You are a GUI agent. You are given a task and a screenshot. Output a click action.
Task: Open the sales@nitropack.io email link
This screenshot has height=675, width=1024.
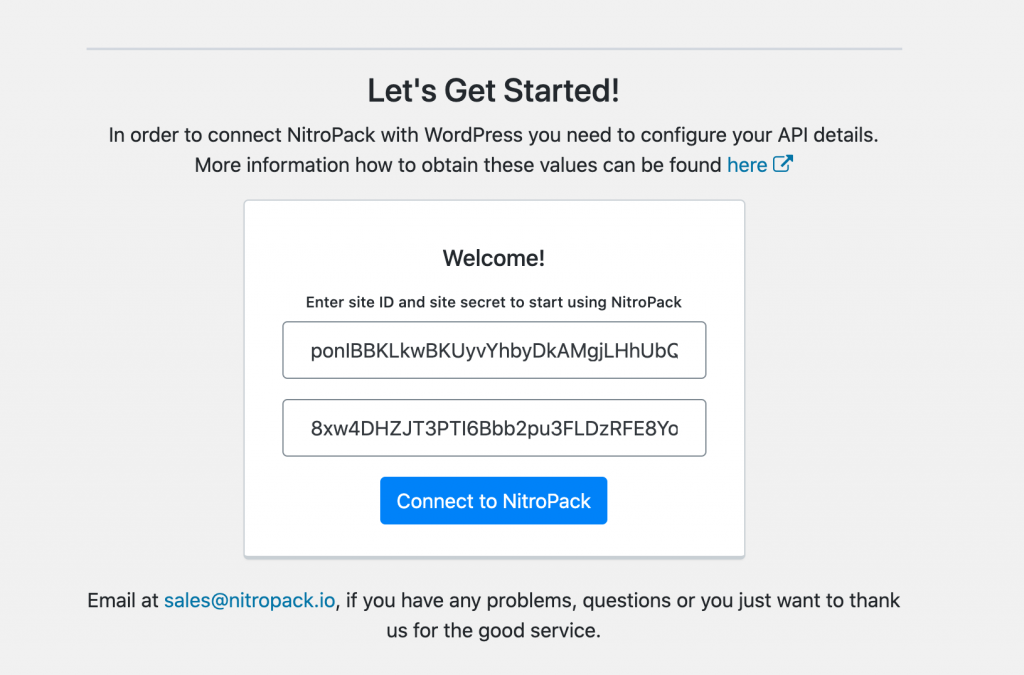coord(250,601)
